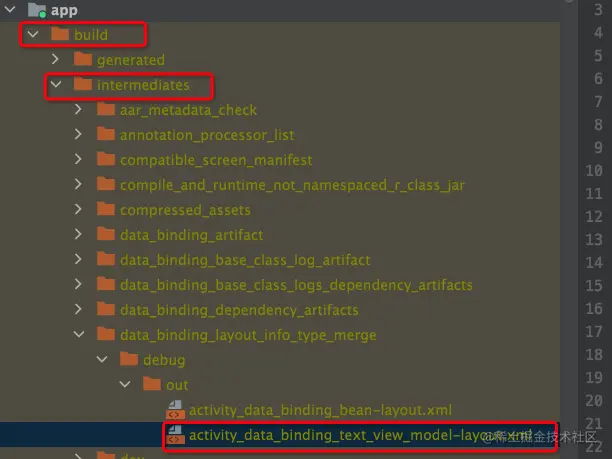
Task: Select the debug folder name
Action: [164, 360]
